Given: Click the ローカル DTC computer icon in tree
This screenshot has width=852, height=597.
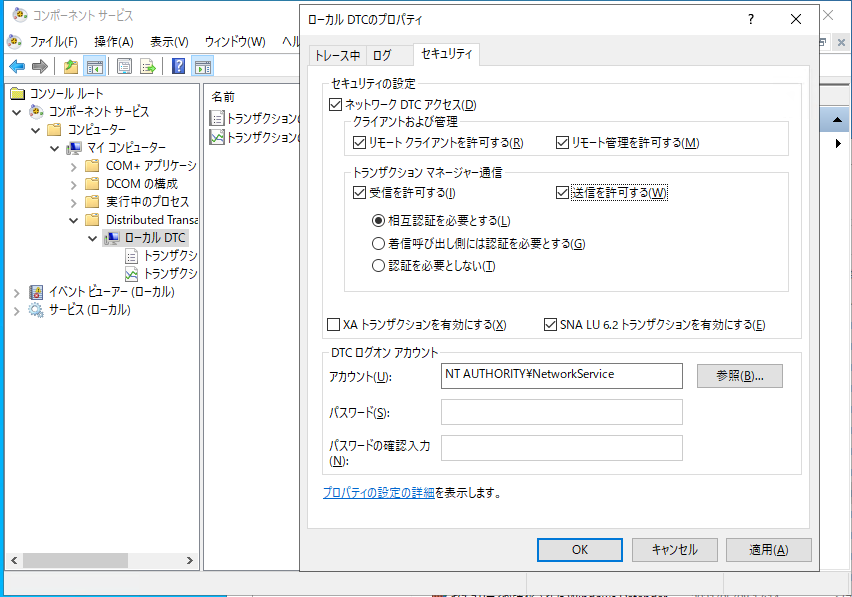Looking at the screenshot, I should (112, 238).
